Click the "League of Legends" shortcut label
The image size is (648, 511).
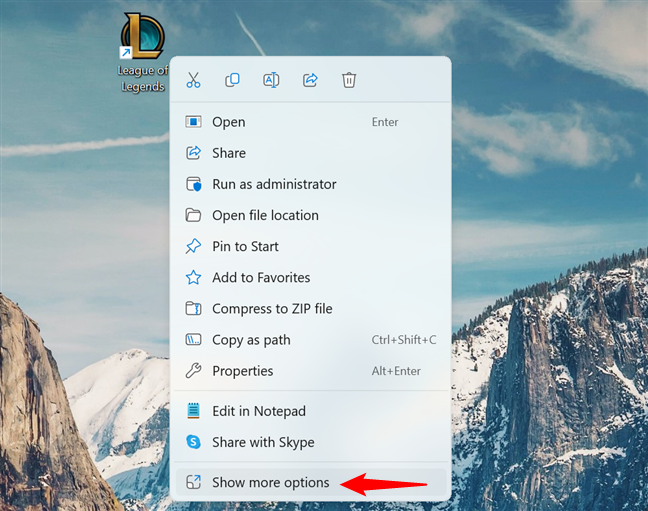[x=143, y=79]
